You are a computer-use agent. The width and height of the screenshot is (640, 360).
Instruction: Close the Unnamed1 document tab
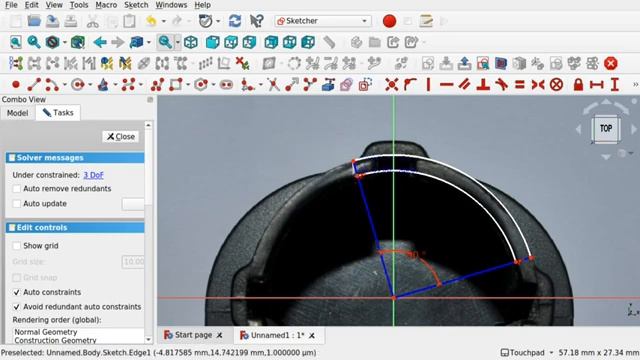click(312, 336)
